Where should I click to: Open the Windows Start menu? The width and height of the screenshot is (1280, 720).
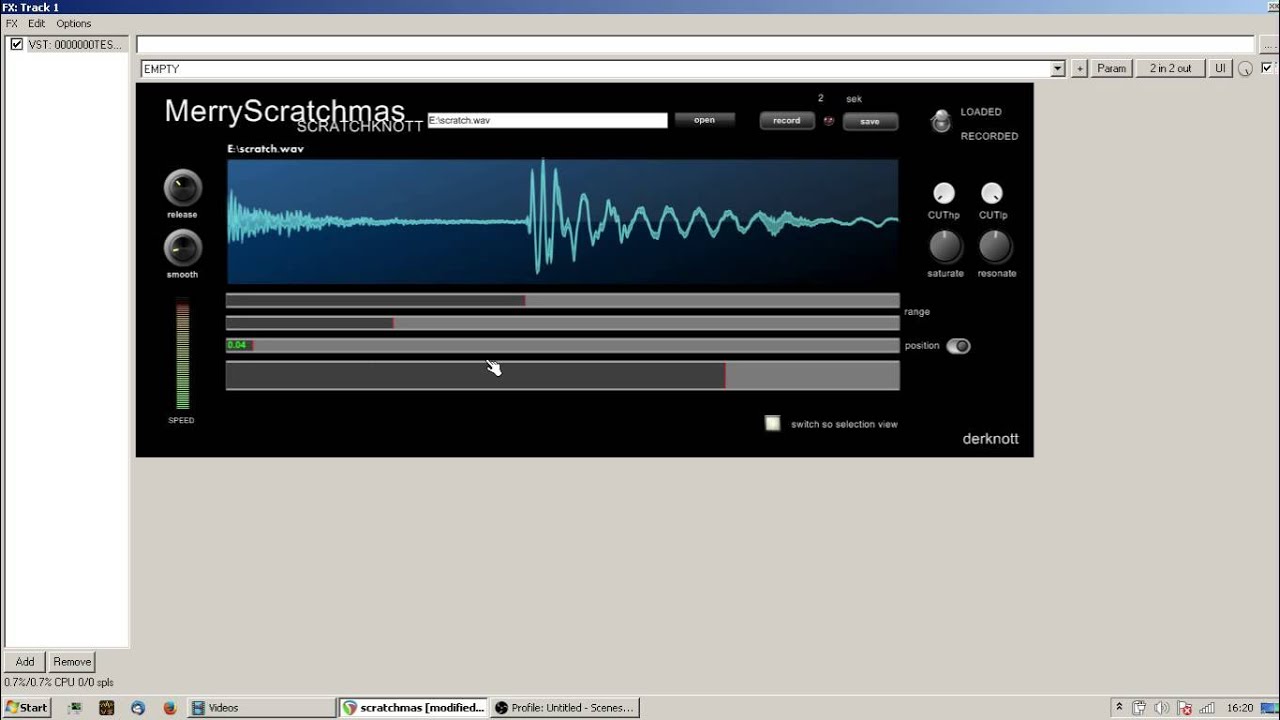click(x=27, y=707)
